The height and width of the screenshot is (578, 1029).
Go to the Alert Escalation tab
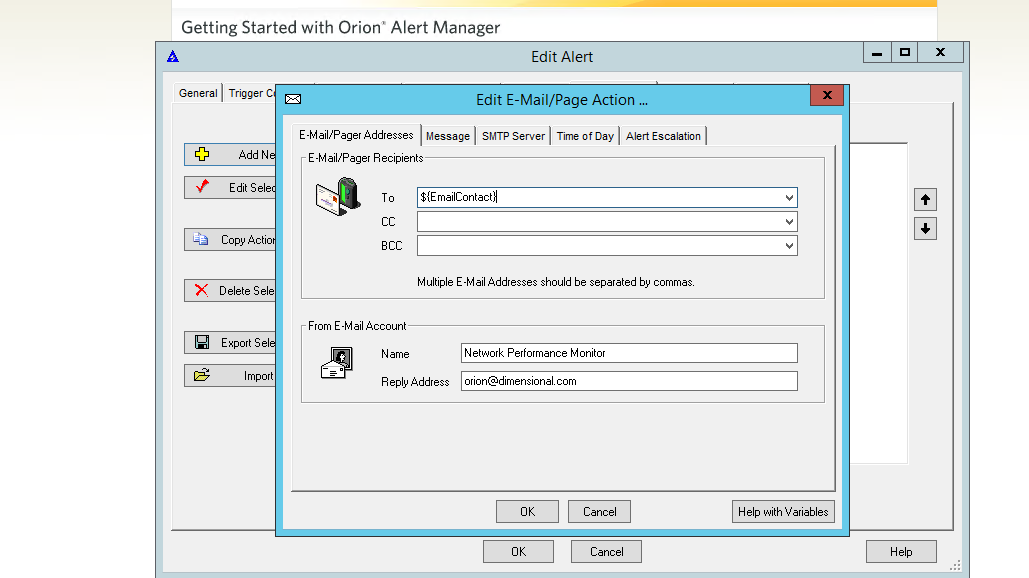[x=663, y=136]
